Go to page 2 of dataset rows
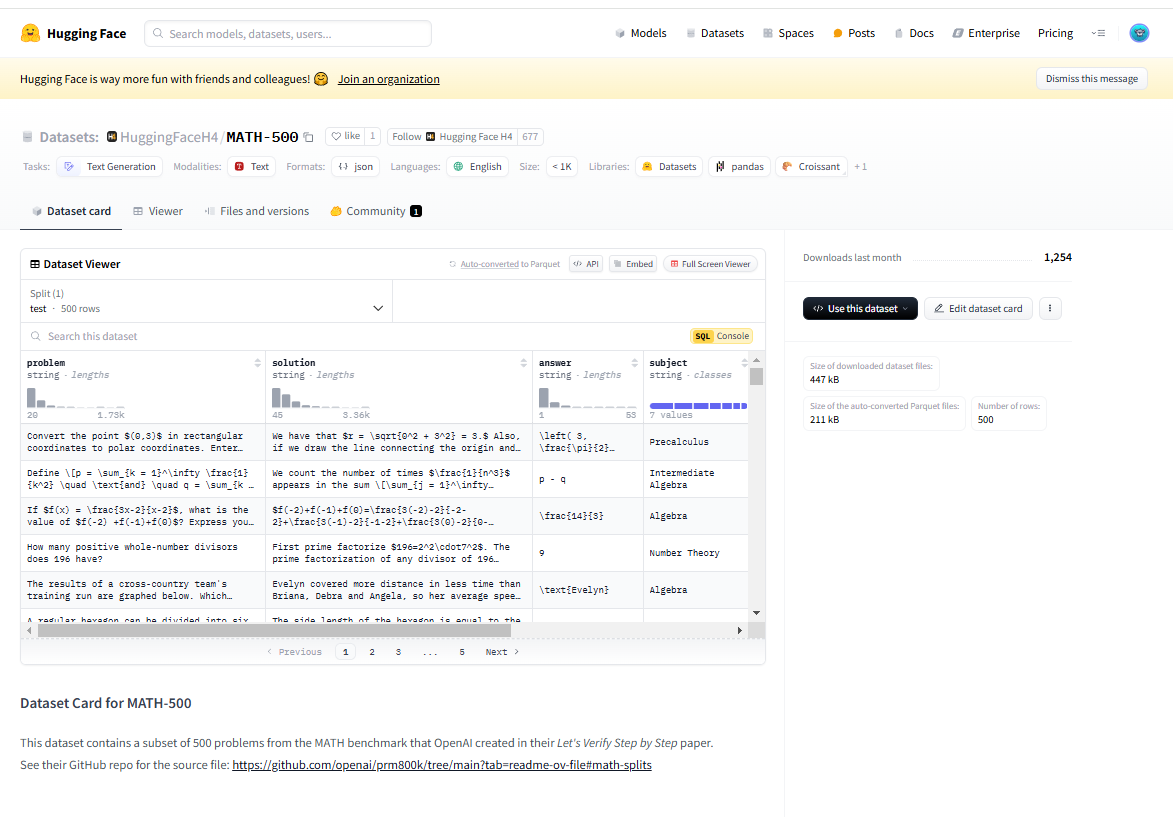Screen dimensions: 1173x817 coord(372,652)
